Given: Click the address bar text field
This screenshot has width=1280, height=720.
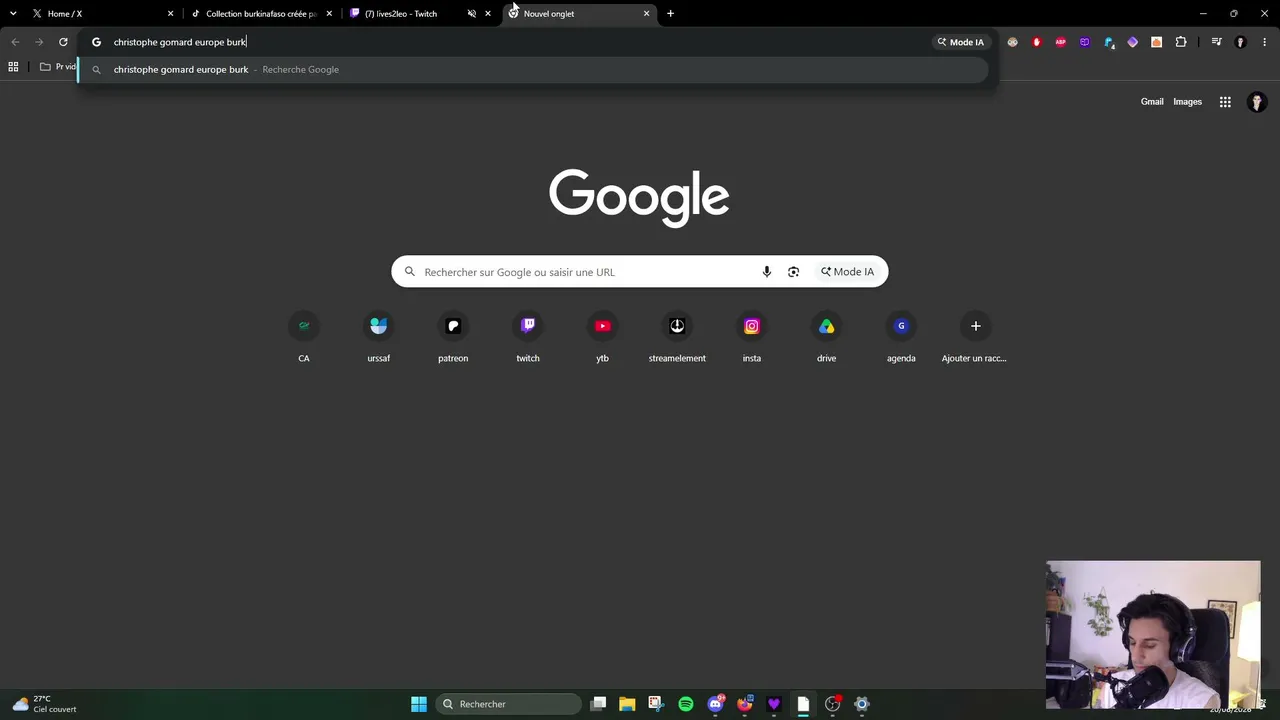Looking at the screenshot, I should 520,42.
